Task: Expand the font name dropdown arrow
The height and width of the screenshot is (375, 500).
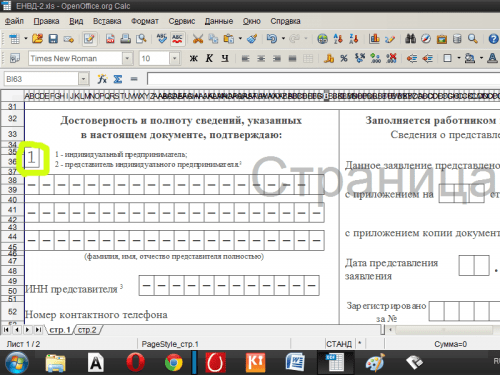Action: [127, 59]
